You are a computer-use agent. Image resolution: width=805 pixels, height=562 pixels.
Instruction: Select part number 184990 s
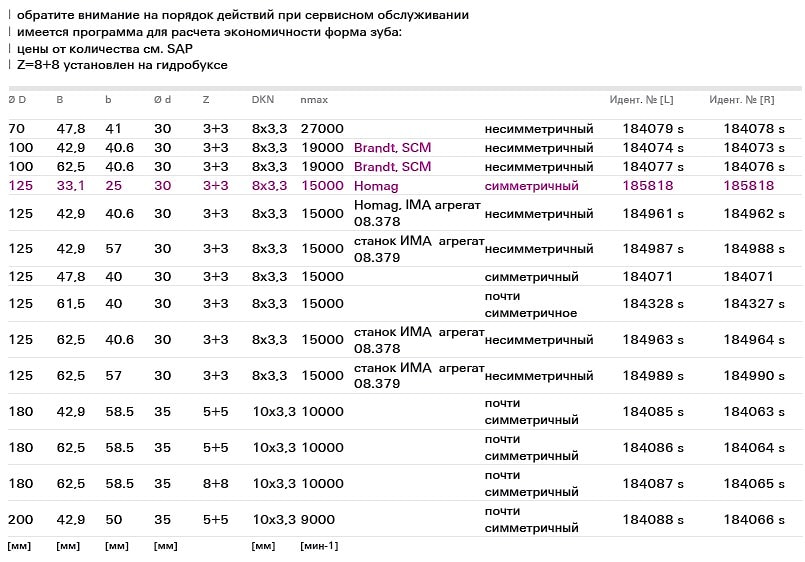point(754,376)
